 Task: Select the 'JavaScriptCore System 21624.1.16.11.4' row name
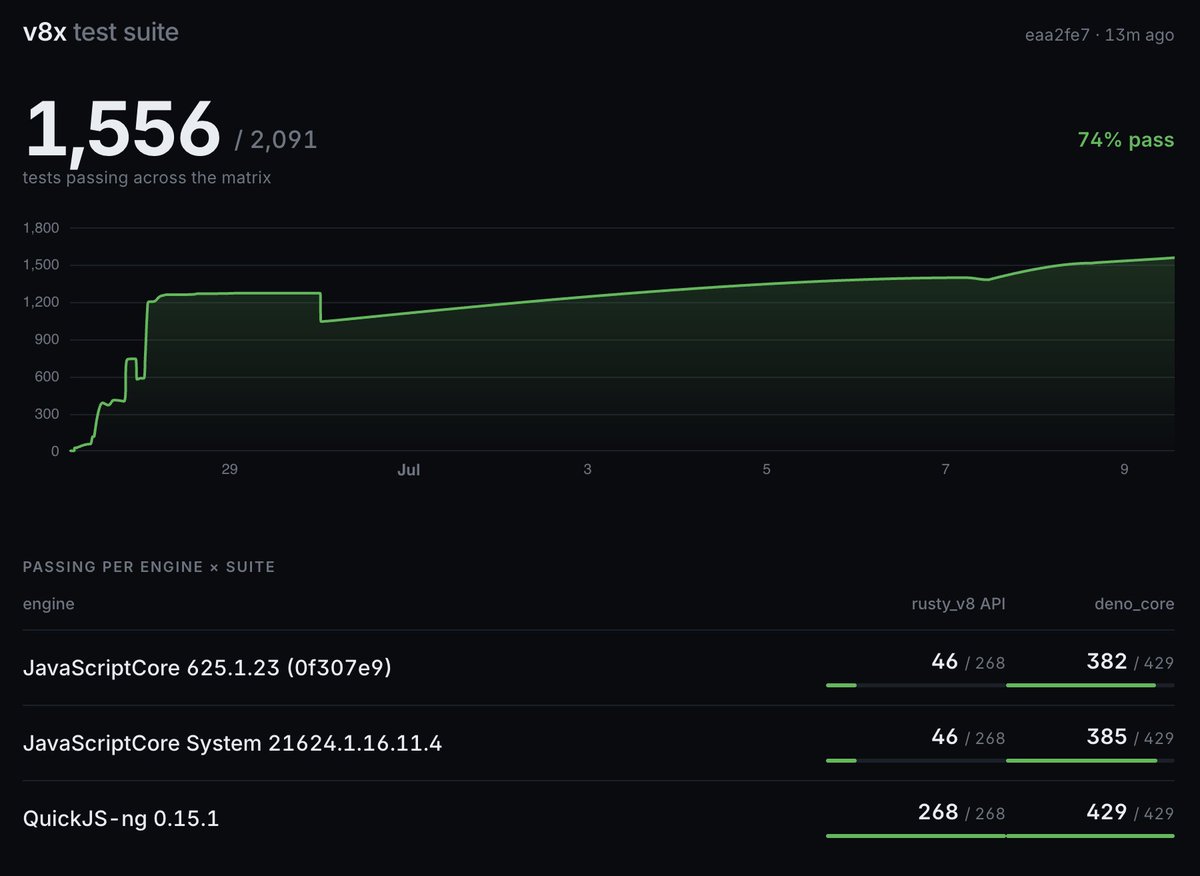[232, 743]
